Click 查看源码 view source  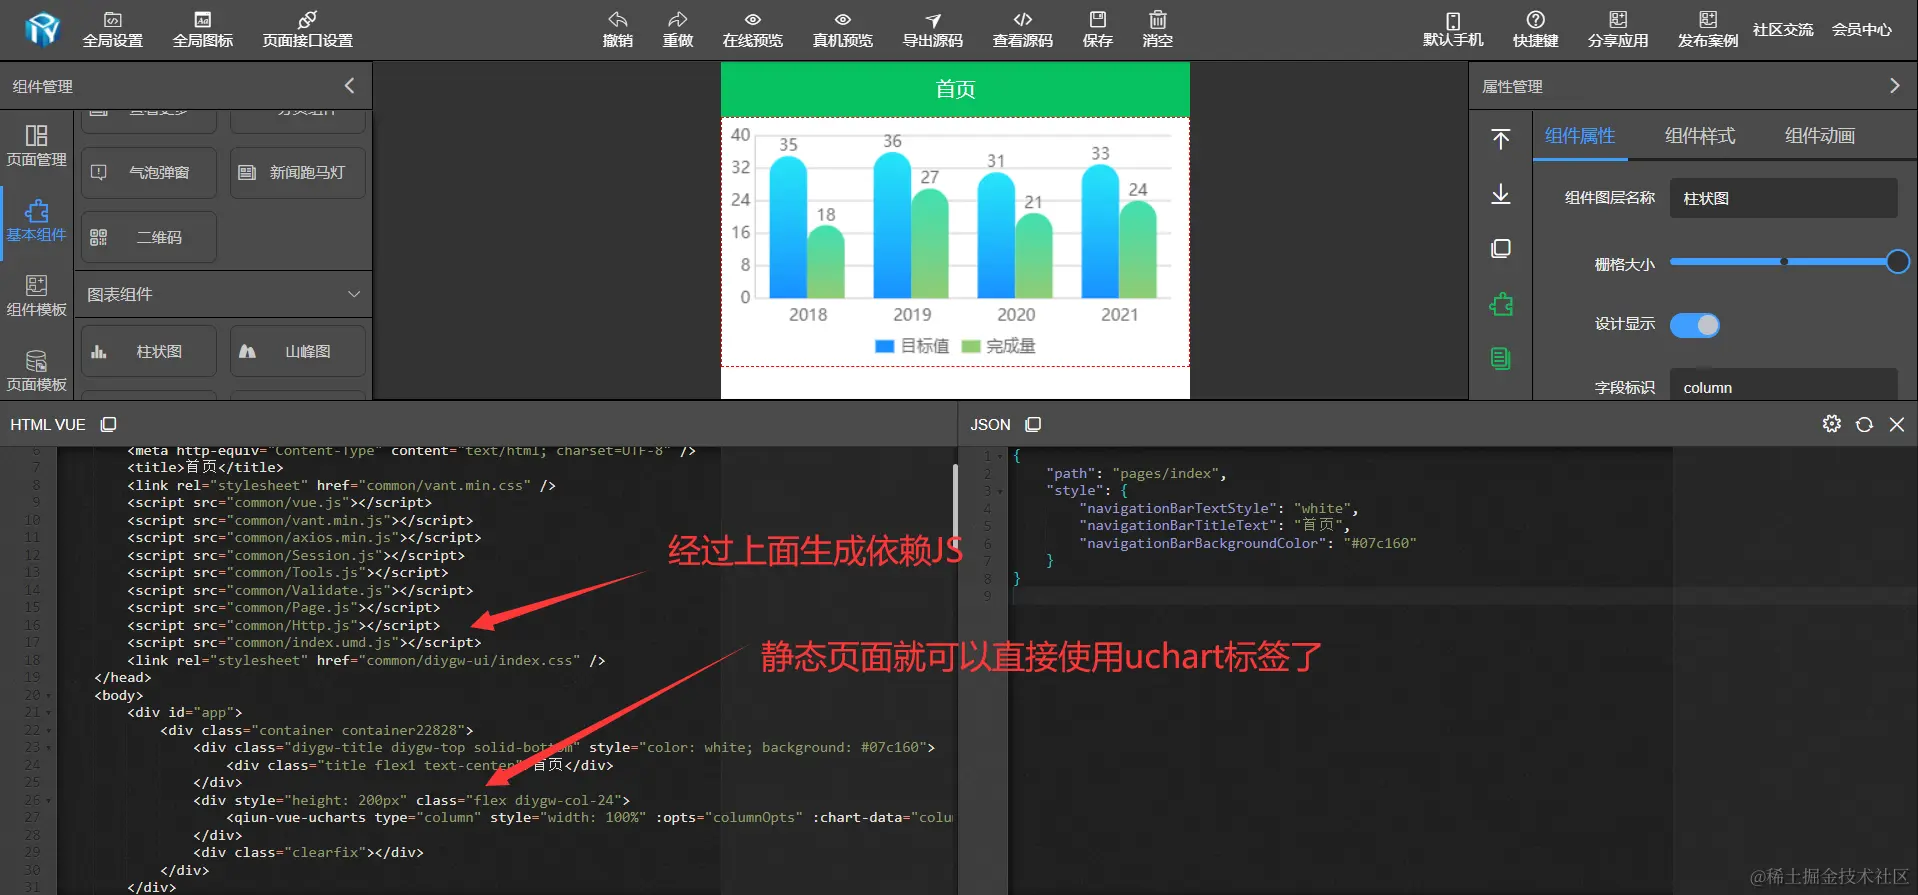click(x=1022, y=29)
